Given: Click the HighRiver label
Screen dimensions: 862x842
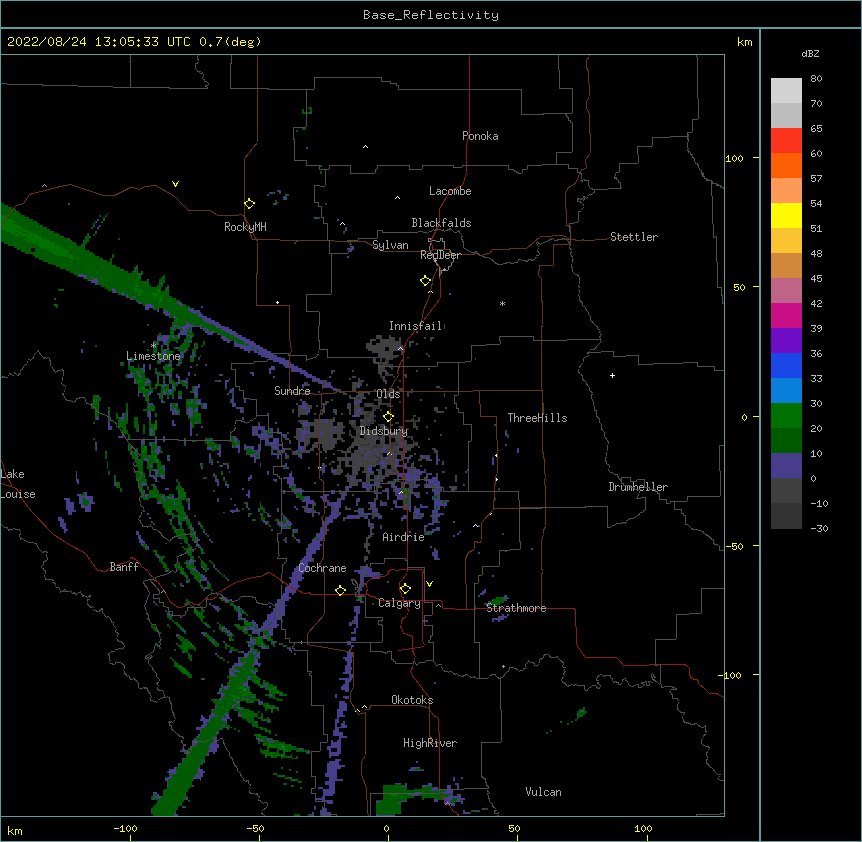Looking at the screenshot, I should [x=430, y=743].
